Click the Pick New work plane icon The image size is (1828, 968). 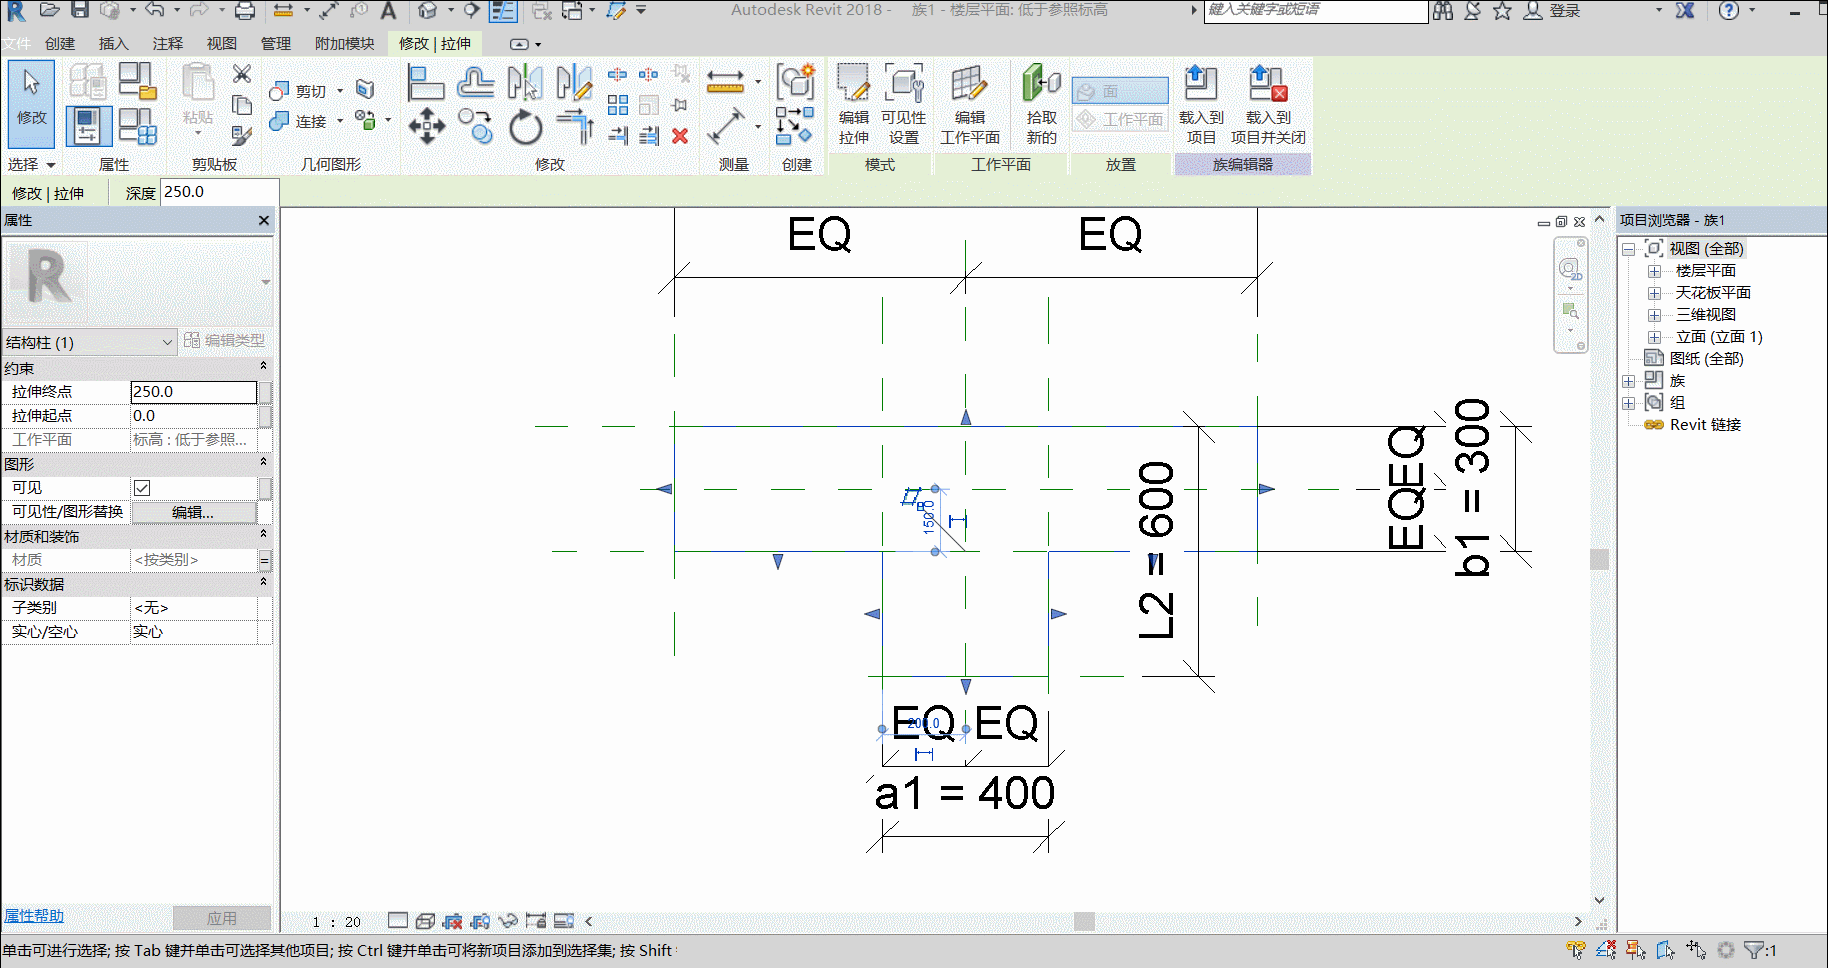1041,104
